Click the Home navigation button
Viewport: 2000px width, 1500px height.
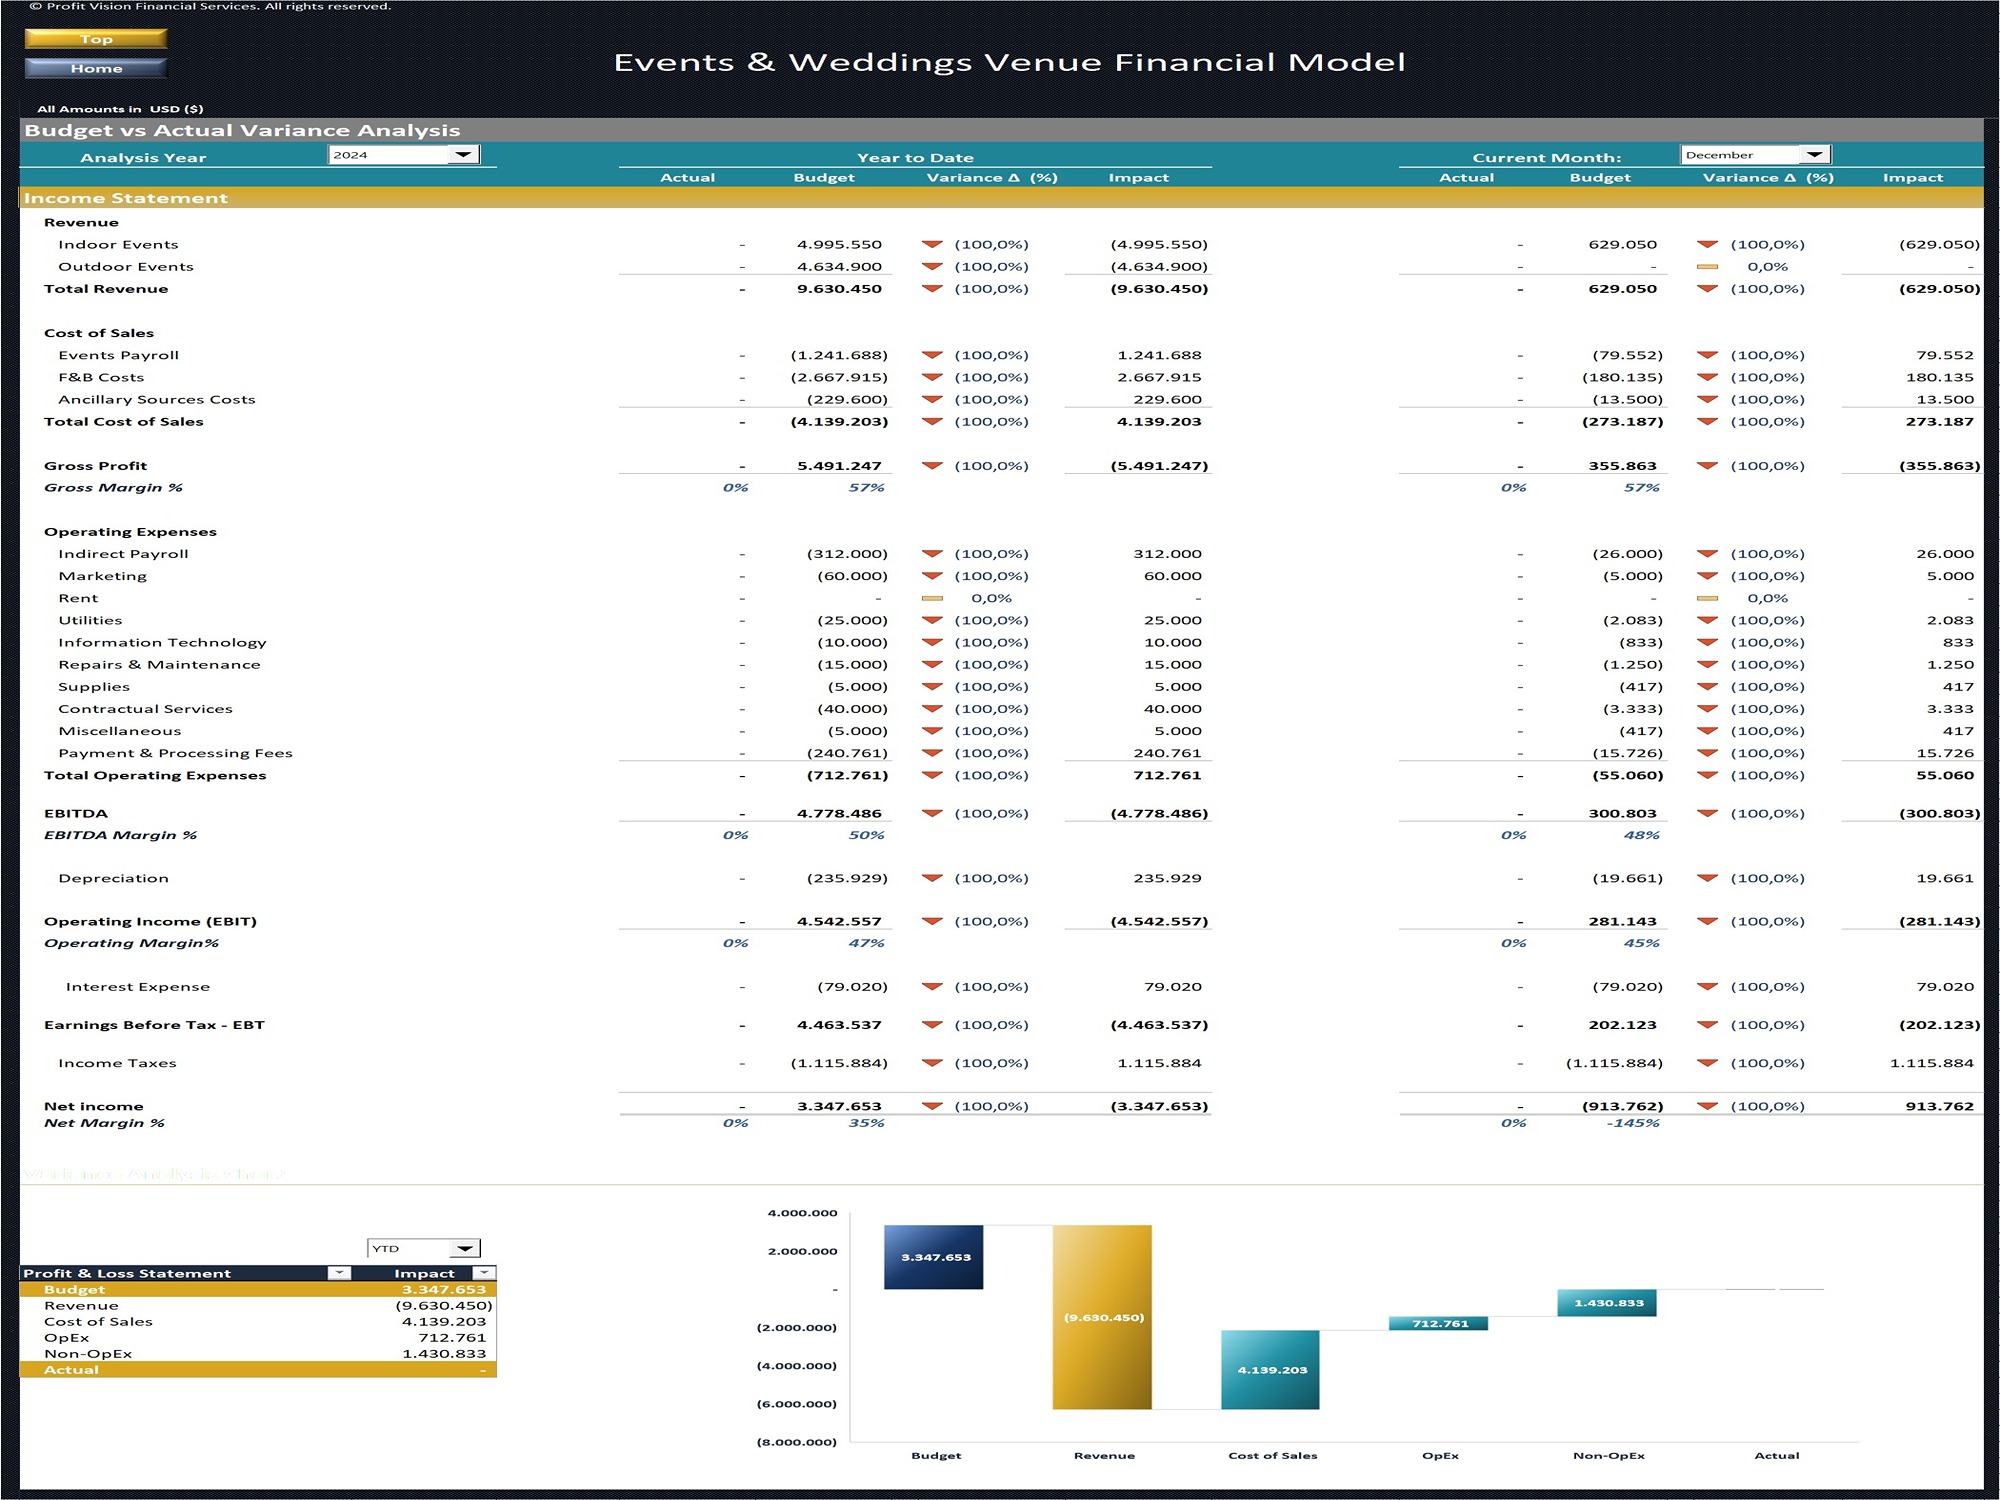95,68
